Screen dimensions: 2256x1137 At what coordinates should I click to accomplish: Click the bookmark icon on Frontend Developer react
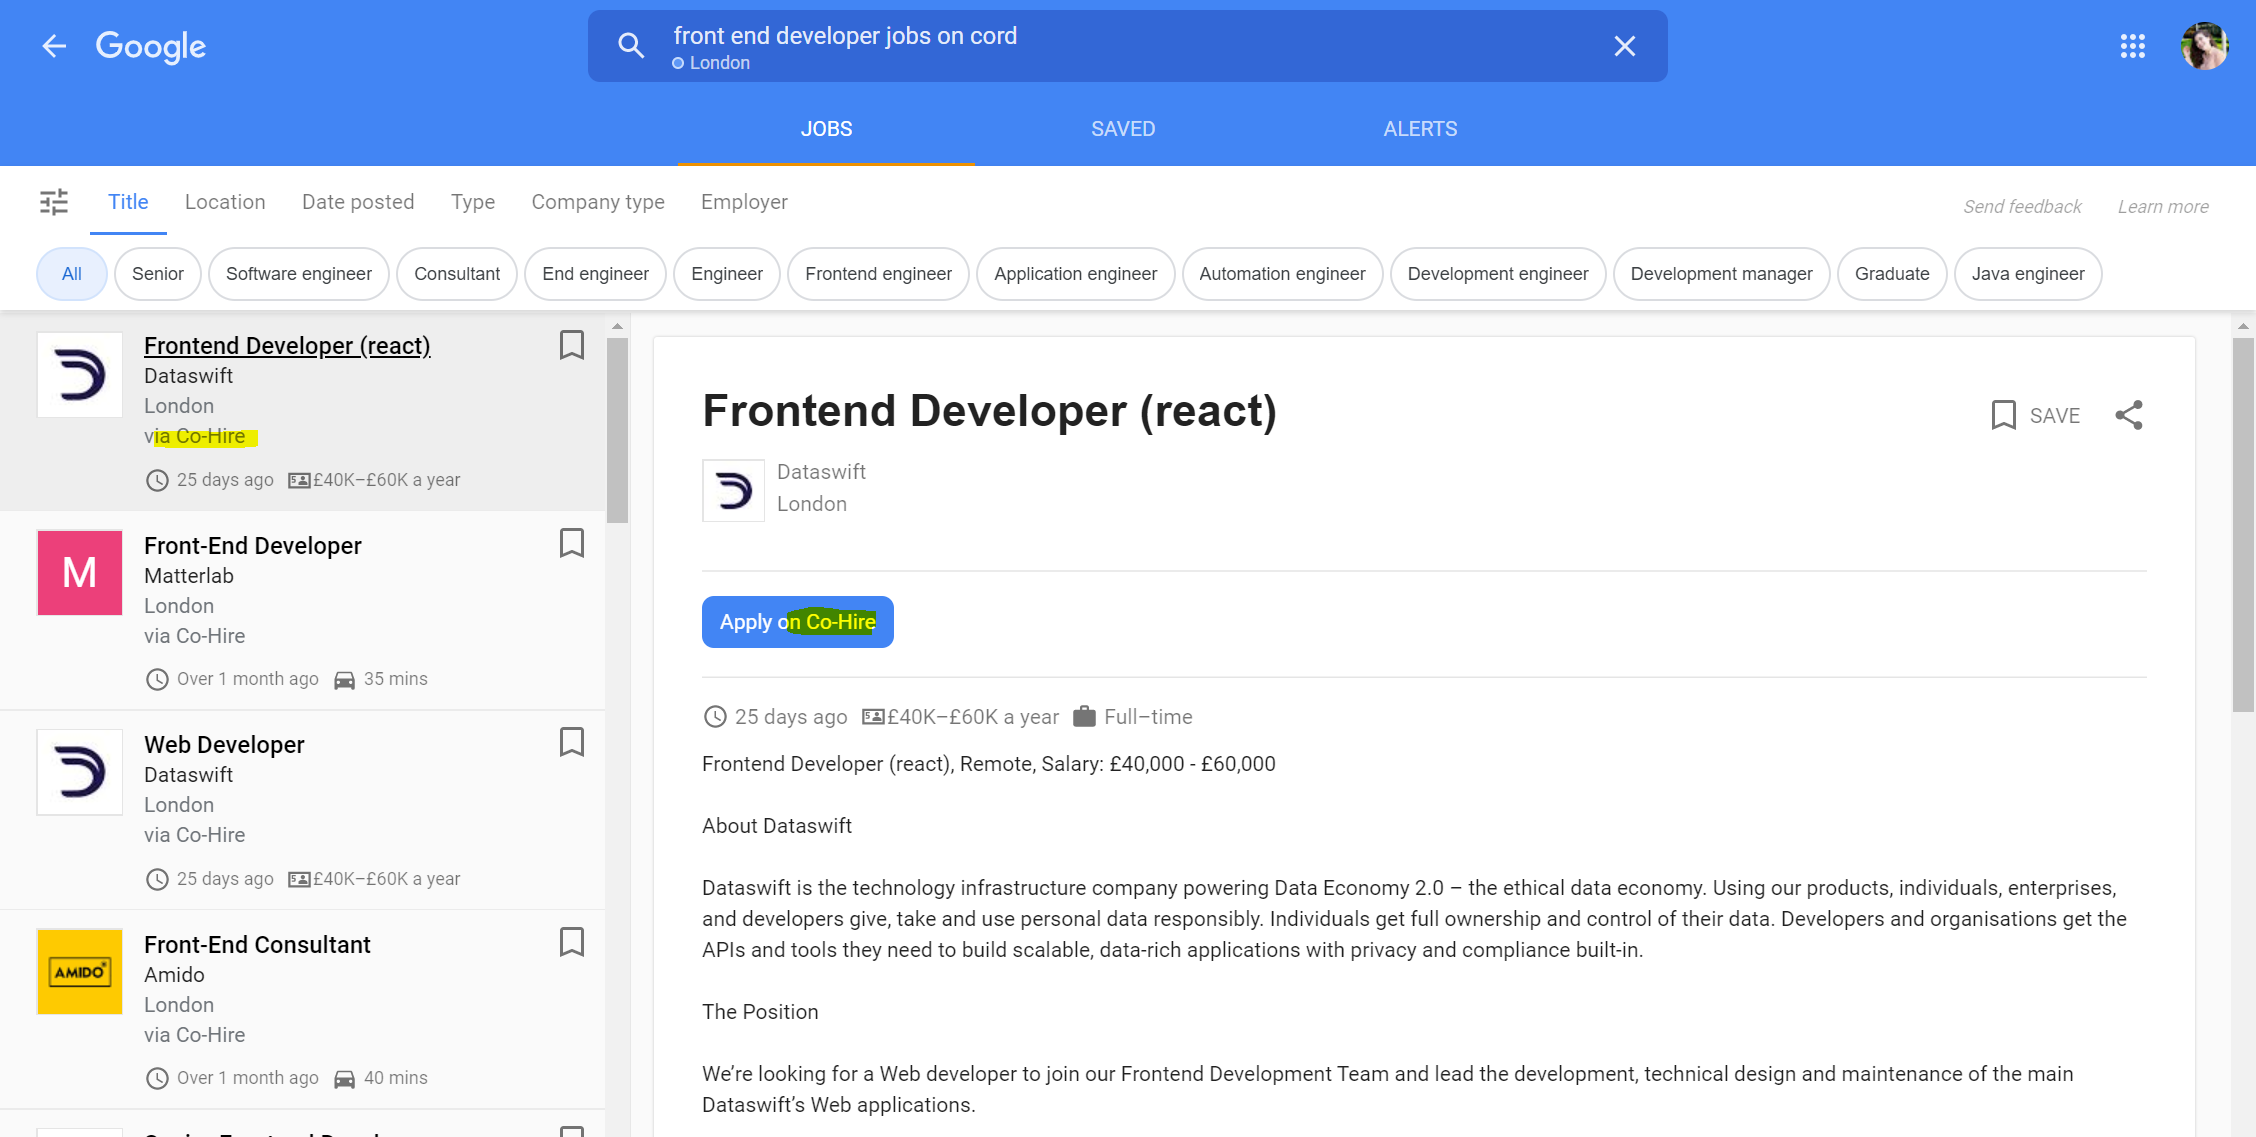coord(573,345)
